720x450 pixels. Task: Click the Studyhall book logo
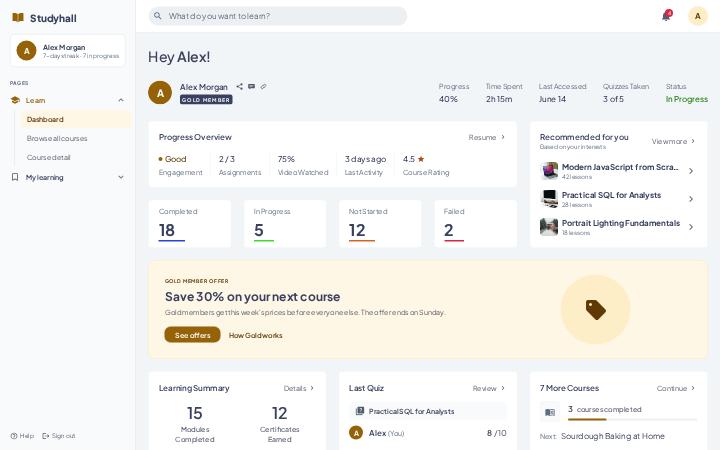18,18
